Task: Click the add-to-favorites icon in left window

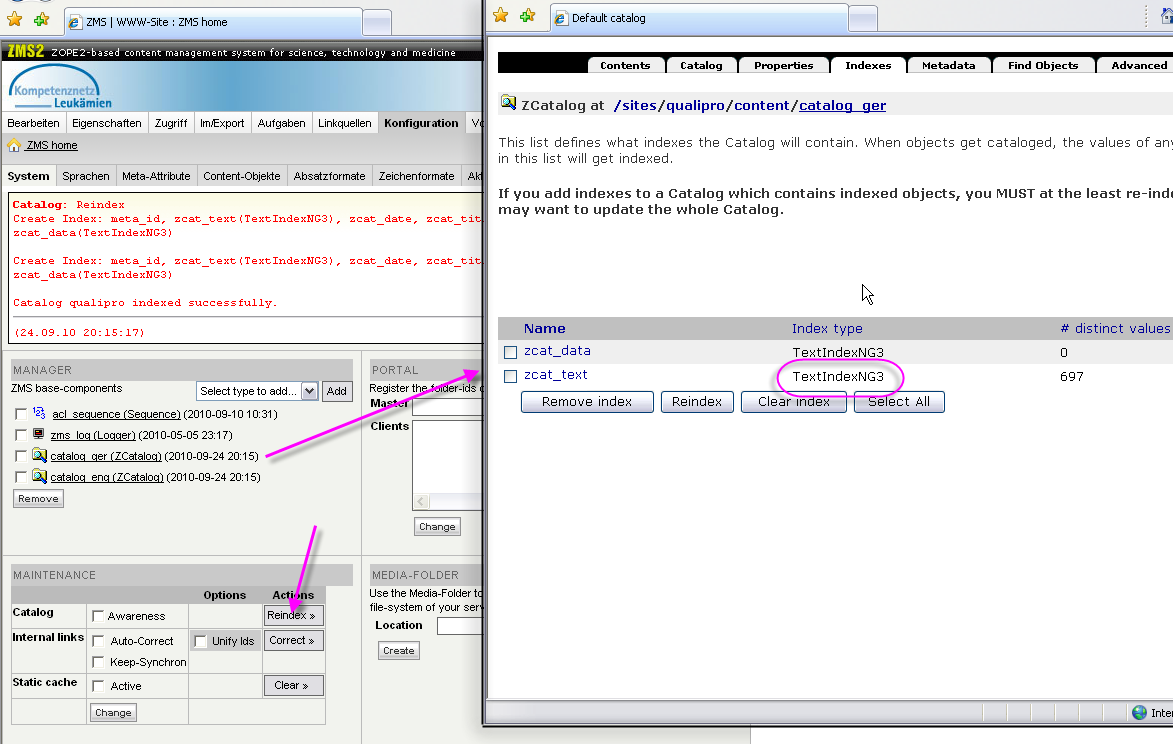Action: click(41, 19)
